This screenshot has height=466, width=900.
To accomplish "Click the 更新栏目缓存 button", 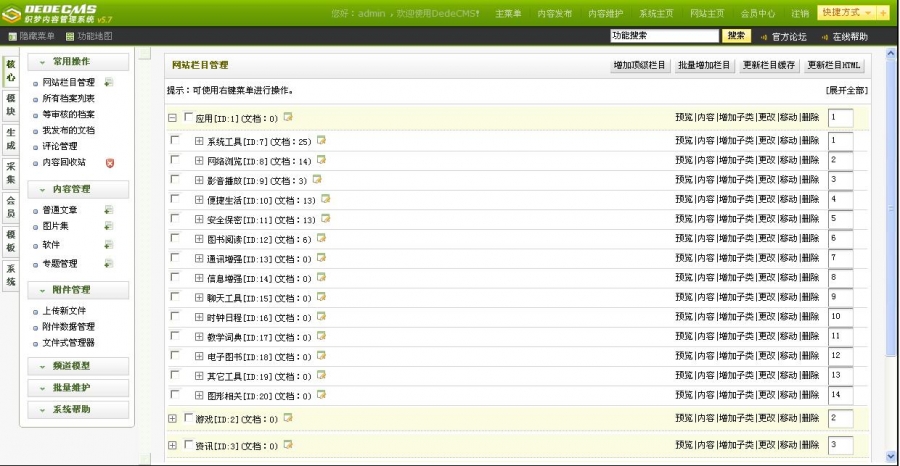I will coord(769,65).
